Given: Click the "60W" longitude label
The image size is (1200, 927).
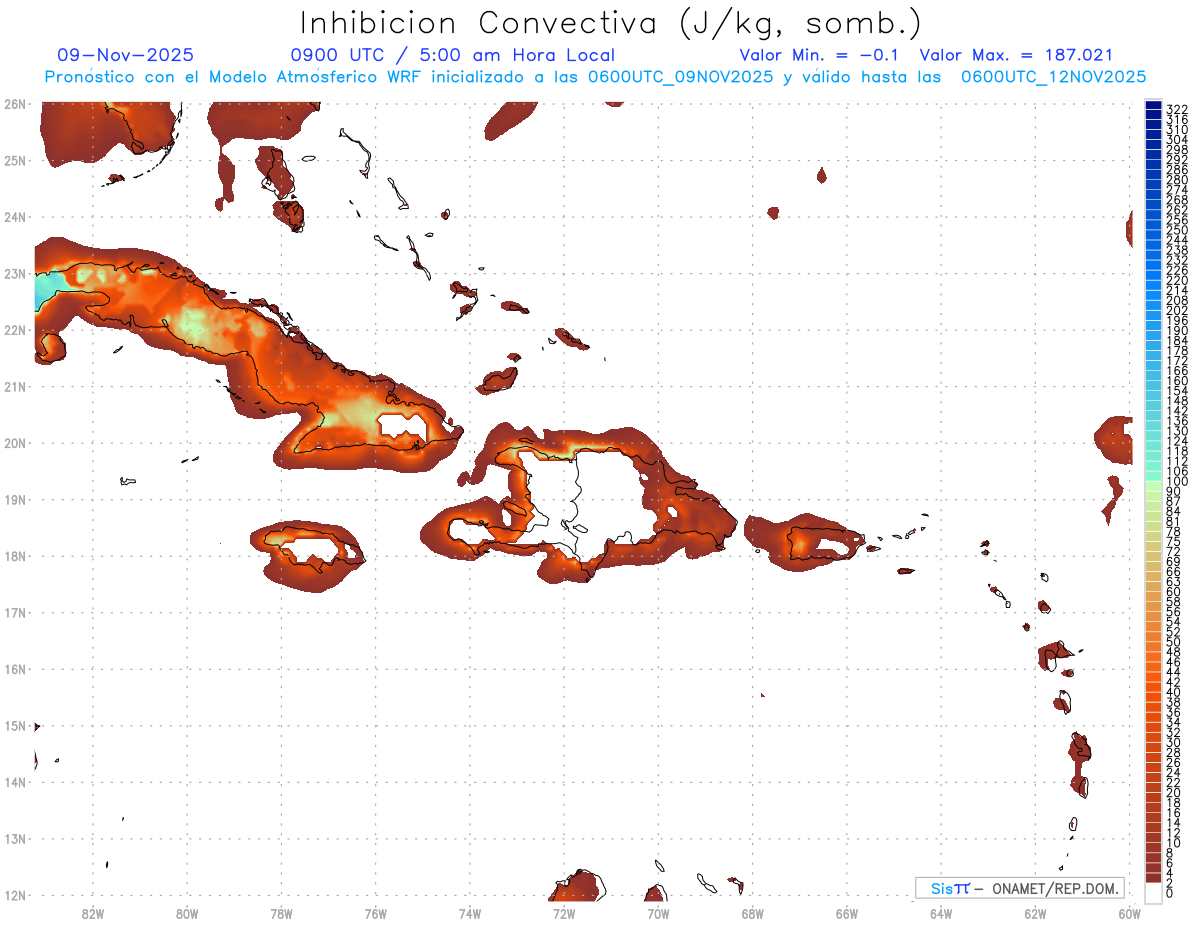Looking at the screenshot, I should [1130, 913].
